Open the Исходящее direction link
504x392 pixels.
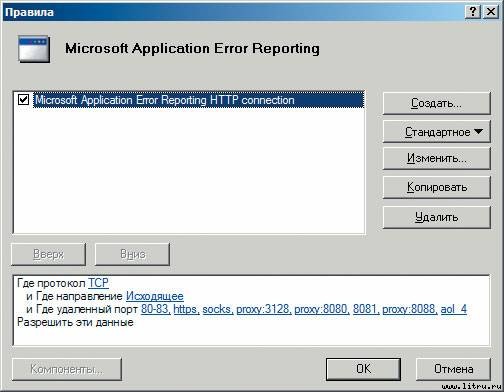tap(155, 296)
